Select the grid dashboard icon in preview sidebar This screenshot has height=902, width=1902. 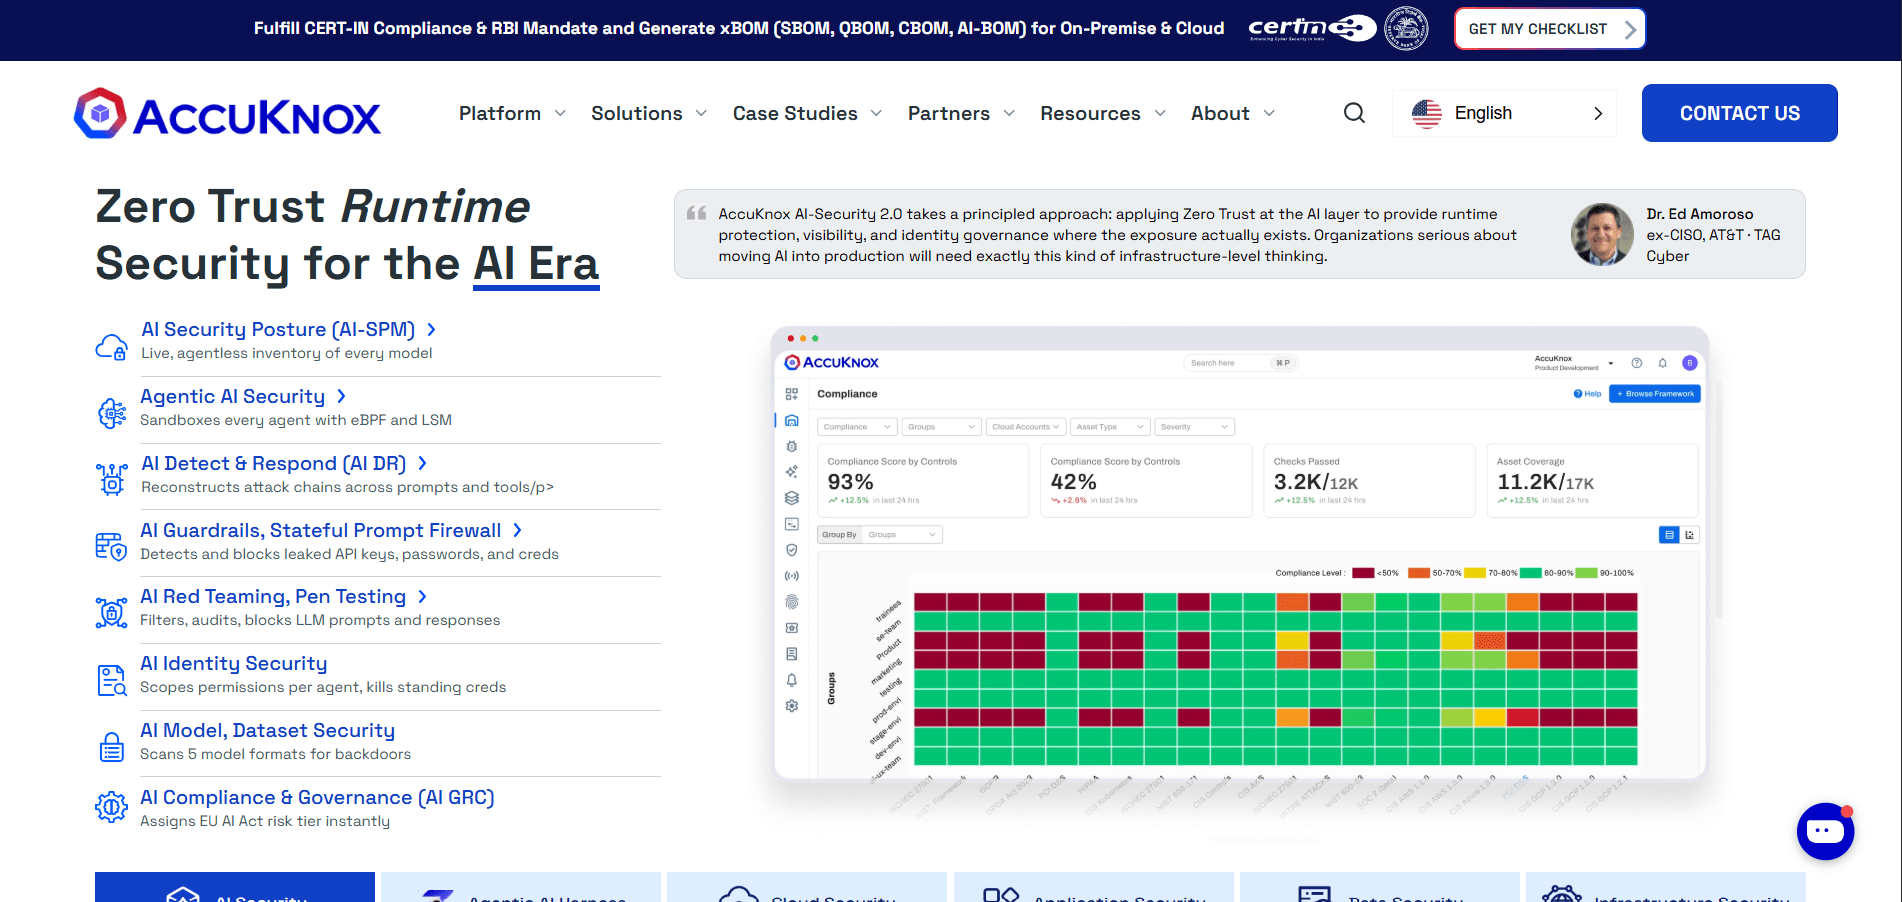(792, 394)
